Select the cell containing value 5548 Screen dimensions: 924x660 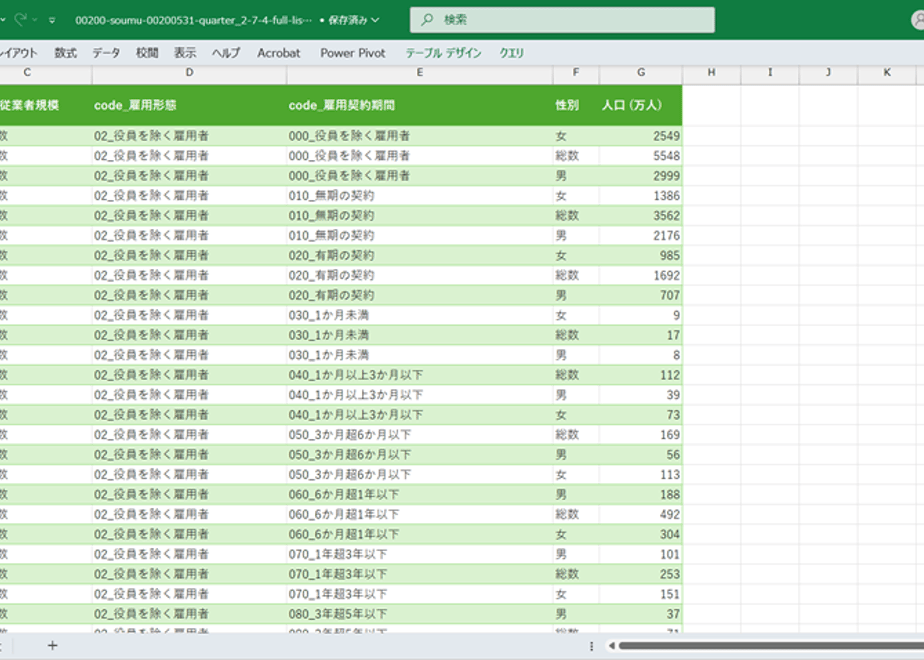641,156
